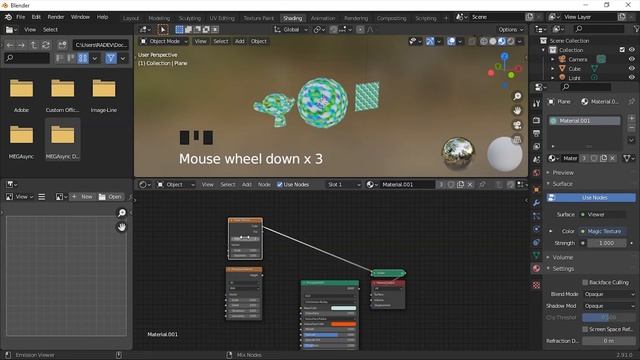Adjust the Strength 1.000 slider
This screenshot has height=360, width=640.
click(607, 243)
